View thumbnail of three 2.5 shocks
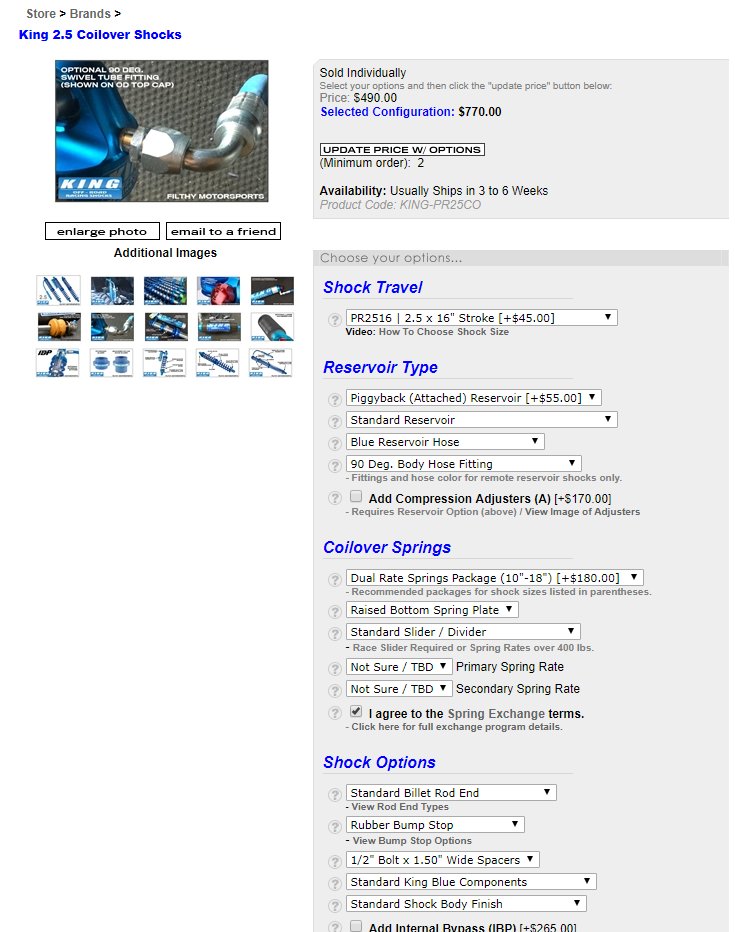735x932 pixels. (x=58, y=290)
